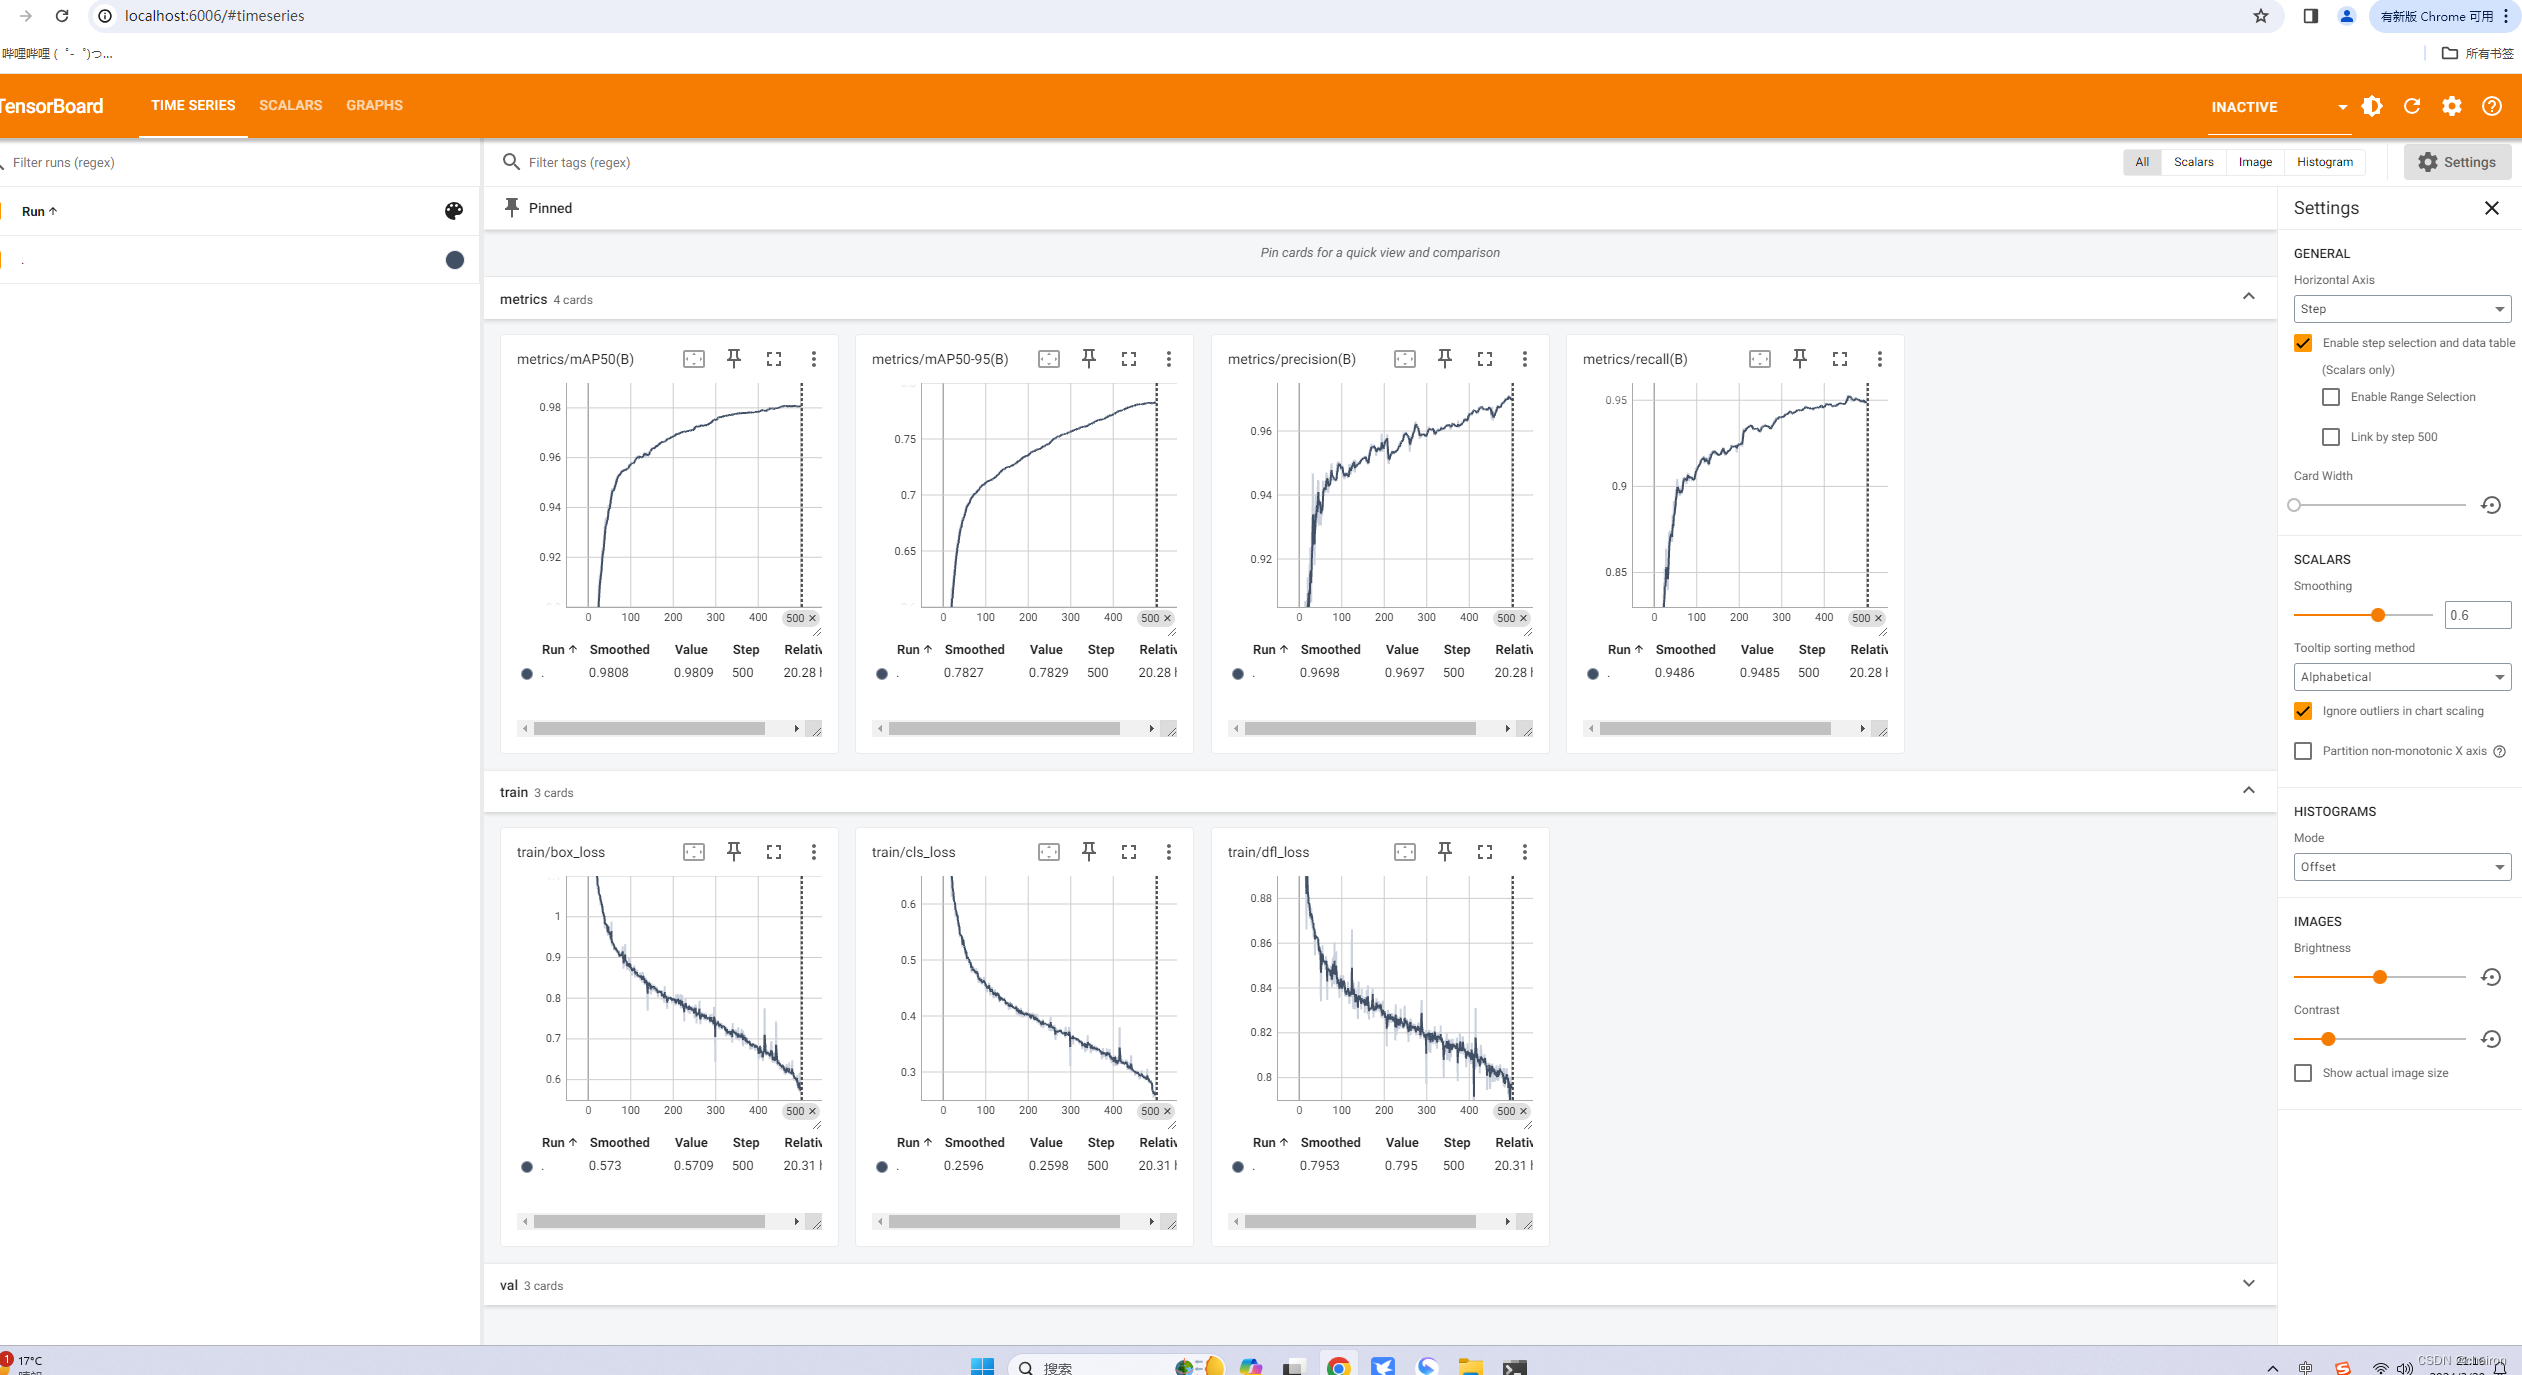Screen dimensions: 2522x1375
Task: Click the Filter tags regex input field
Action: pos(1320,161)
